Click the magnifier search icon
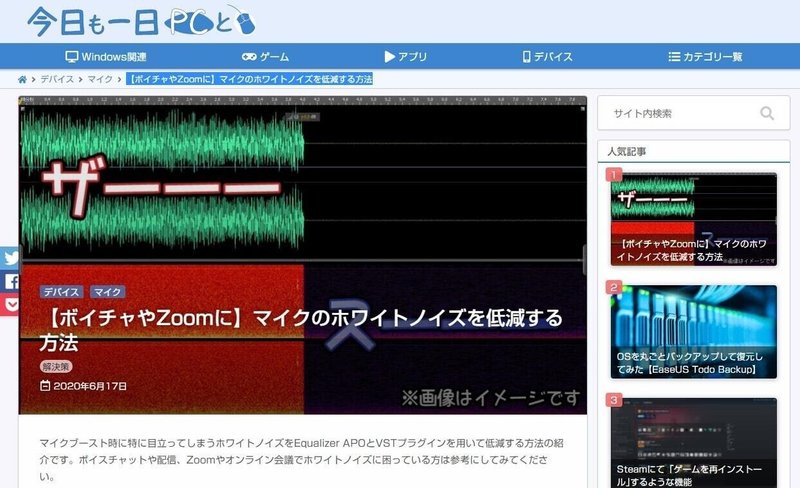The height and width of the screenshot is (488, 800). [x=766, y=113]
